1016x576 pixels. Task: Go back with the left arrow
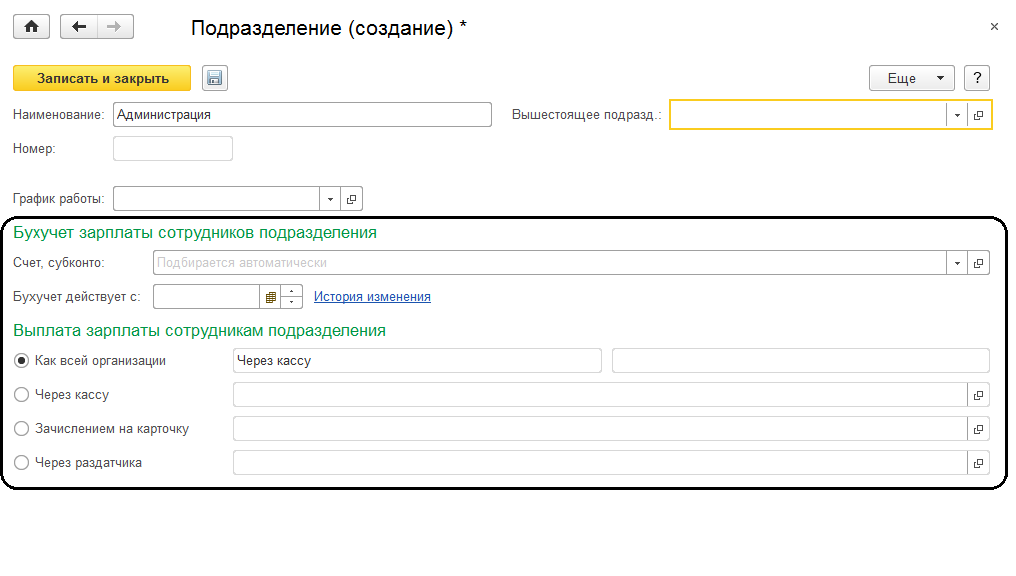(79, 27)
